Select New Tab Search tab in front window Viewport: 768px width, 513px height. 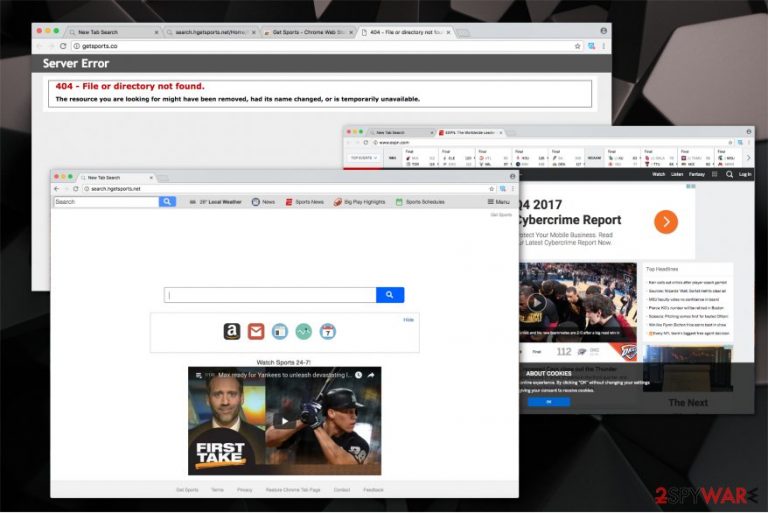click(x=117, y=177)
